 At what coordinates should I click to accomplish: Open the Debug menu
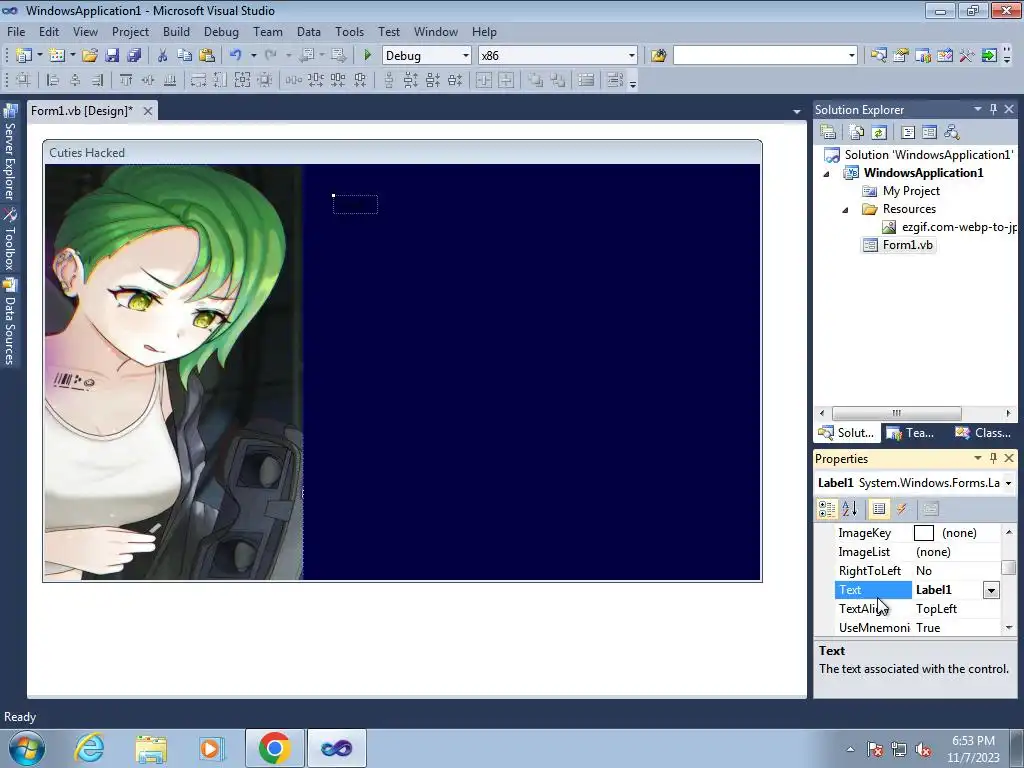coord(221,31)
